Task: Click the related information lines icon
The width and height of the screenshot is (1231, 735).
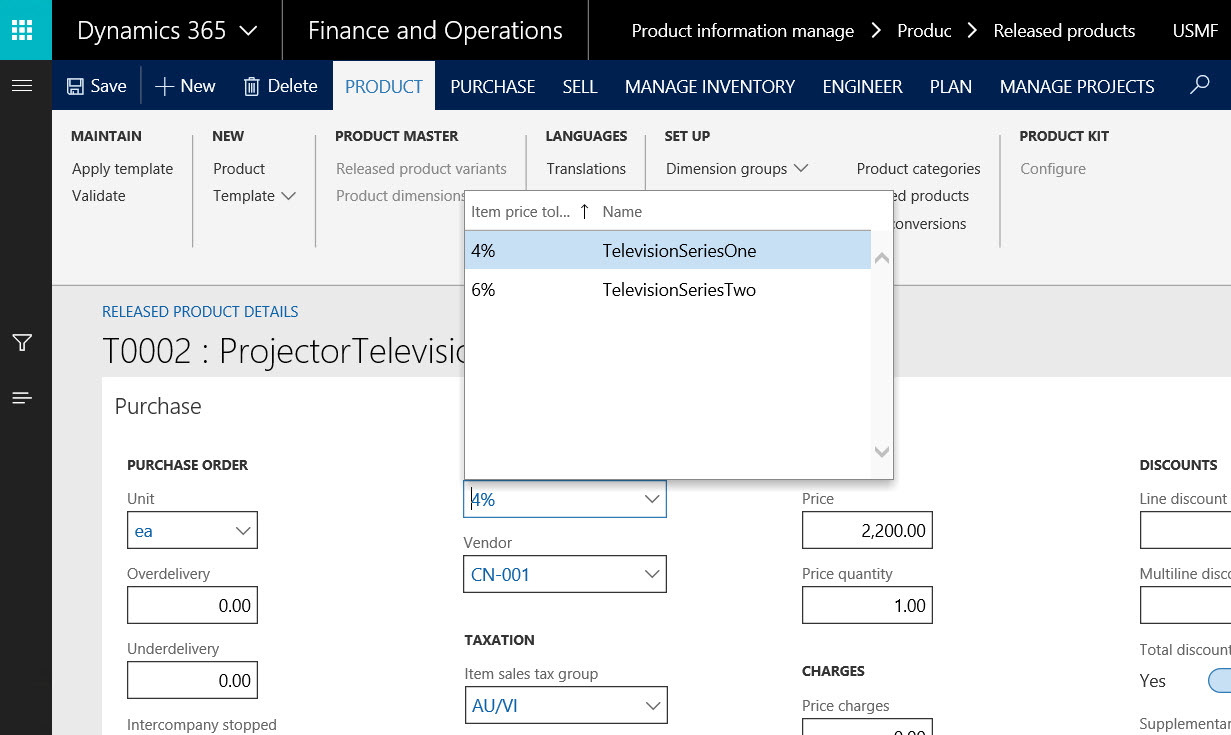Action: pyautogui.click(x=22, y=398)
